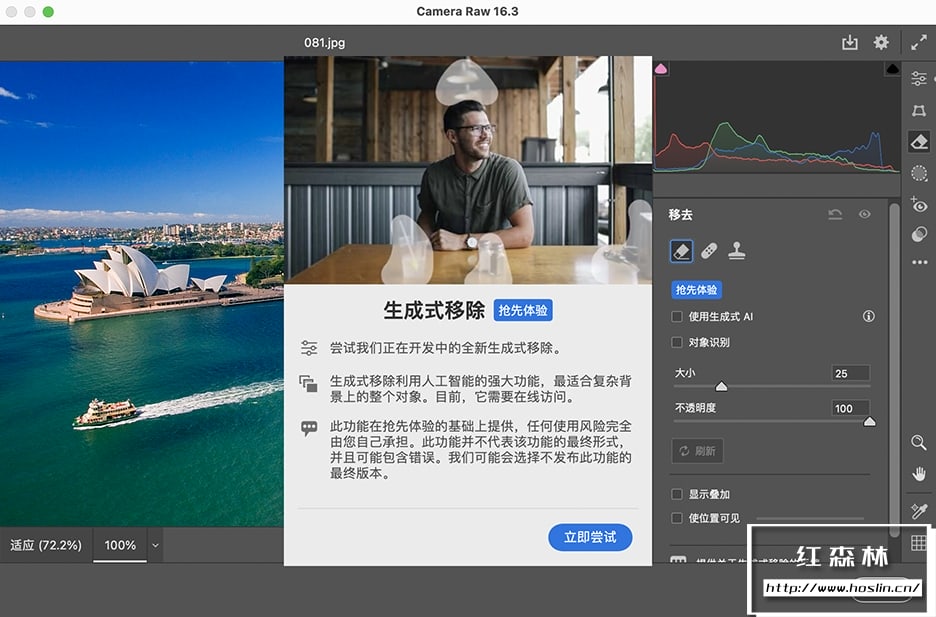
Task: Open the Masking dashed-circle tool
Action: click(919, 173)
